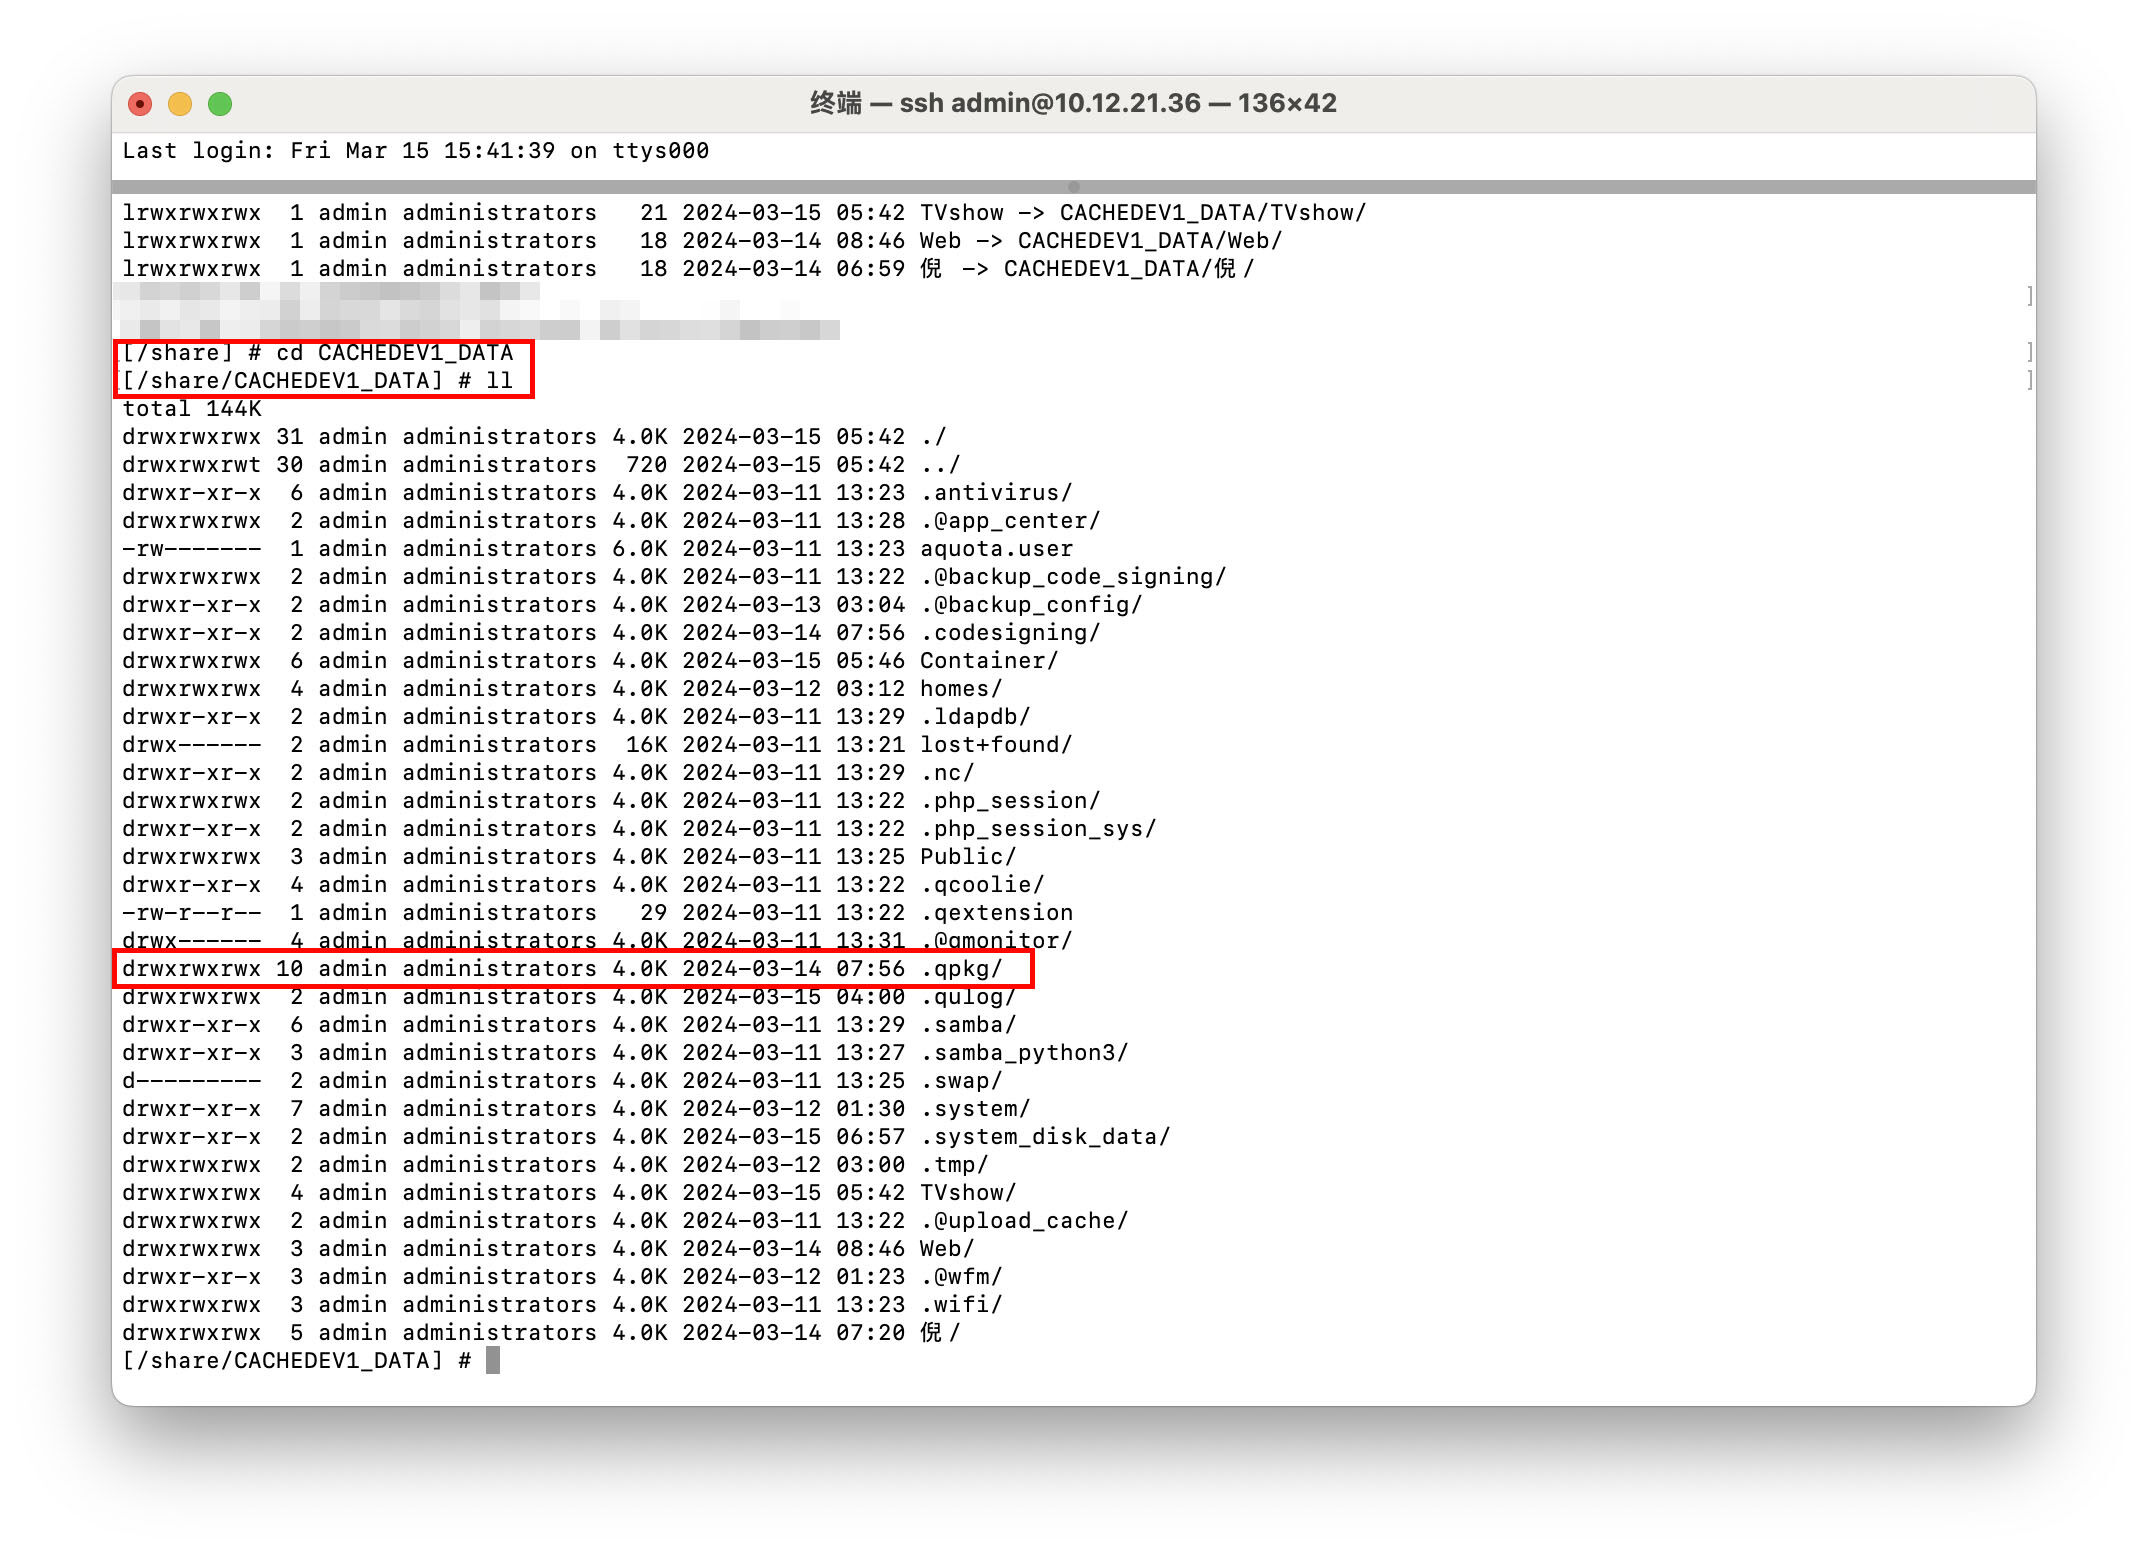Click the 'Container/' directory entry
The height and width of the screenshot is (1554, 2148).
(x=989, y=661)
